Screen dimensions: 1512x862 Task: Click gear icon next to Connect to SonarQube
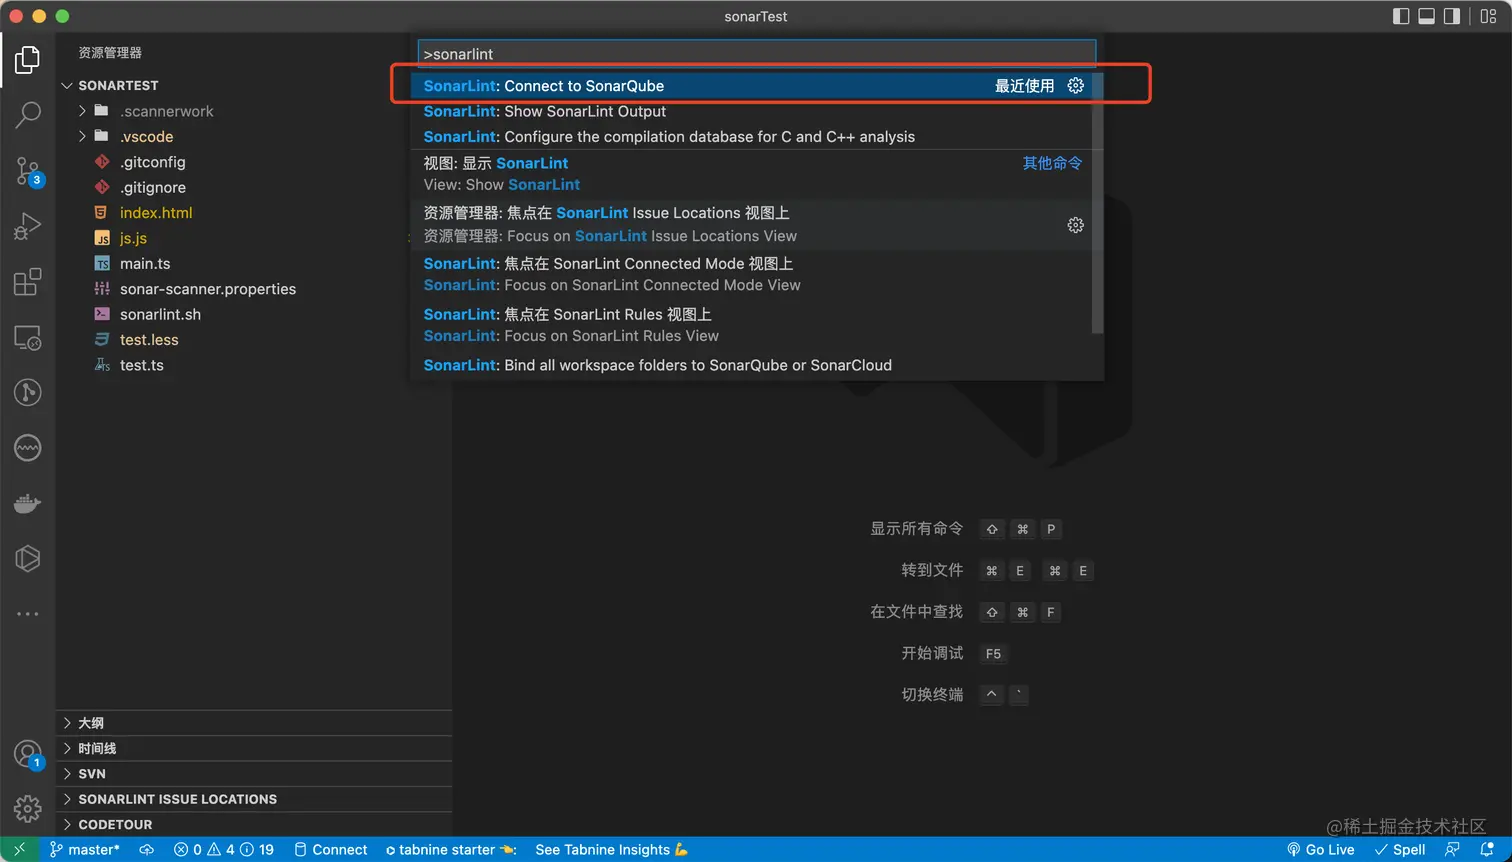(1075, 86)
